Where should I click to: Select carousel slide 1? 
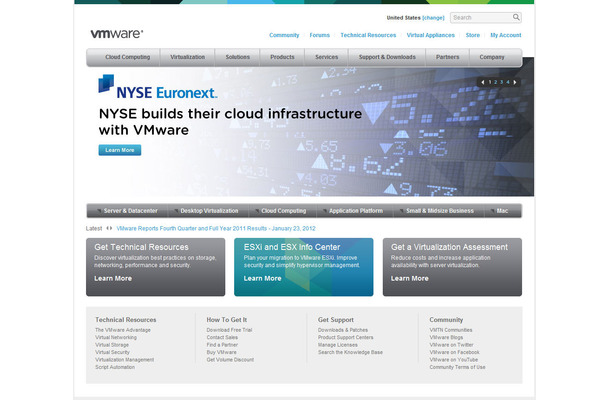(x=490, y=82)
